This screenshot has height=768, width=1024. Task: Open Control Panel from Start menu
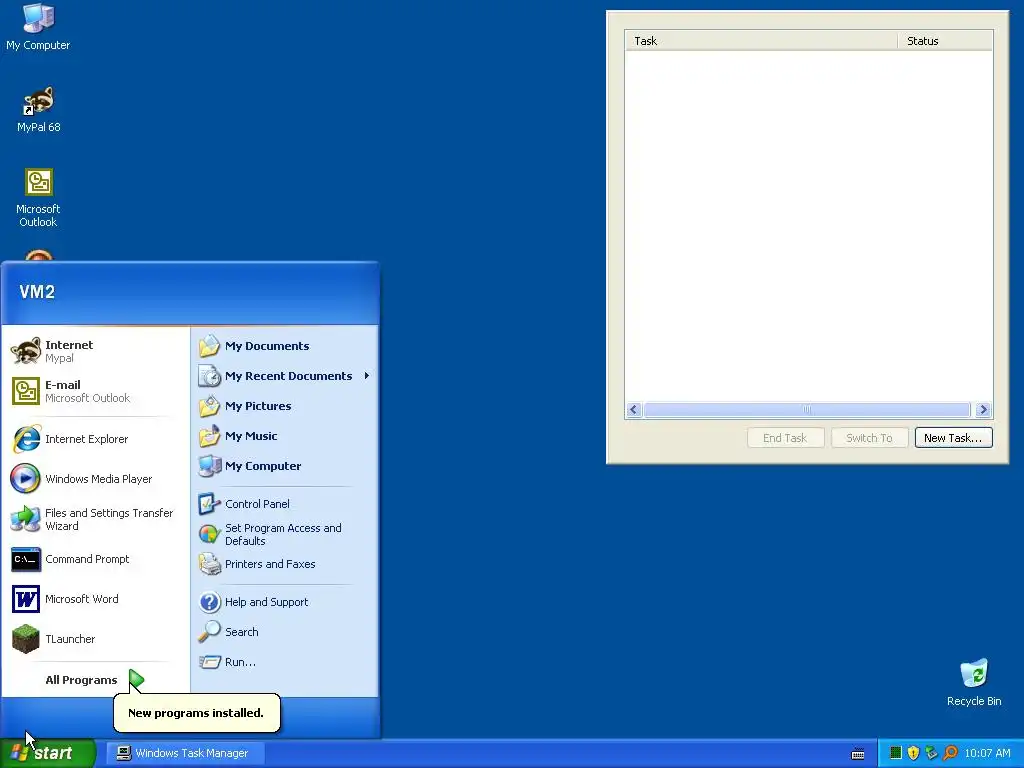[284, 504]
